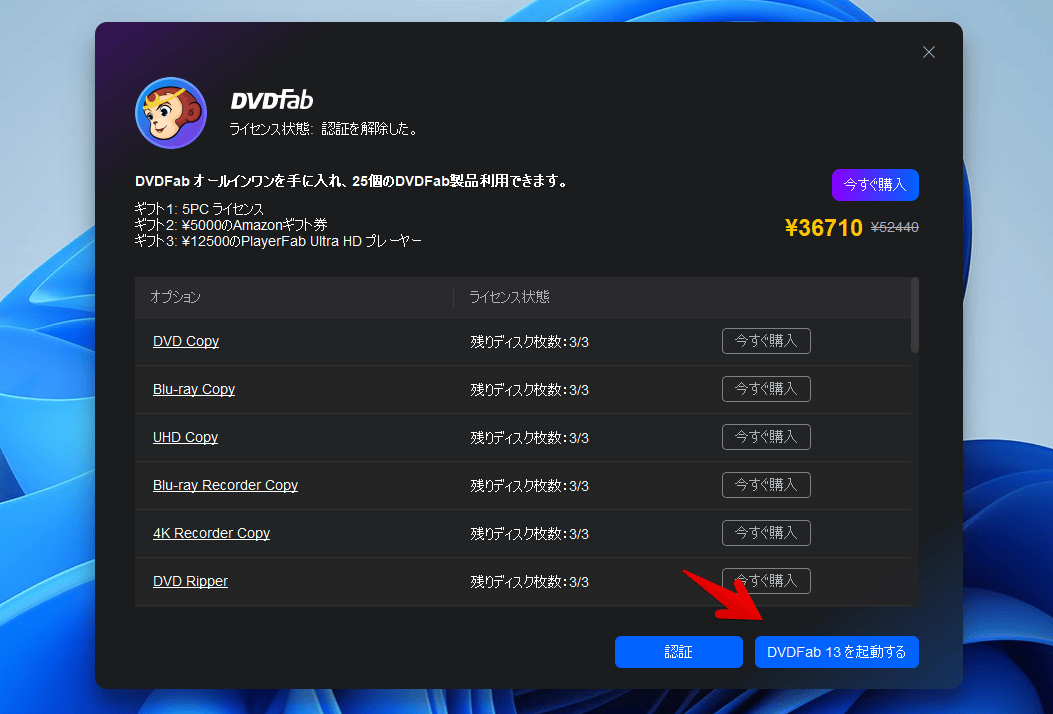Close the DVDFab license dialog
The width and height of the screenshot is (1053, 714).
(929, 52)
